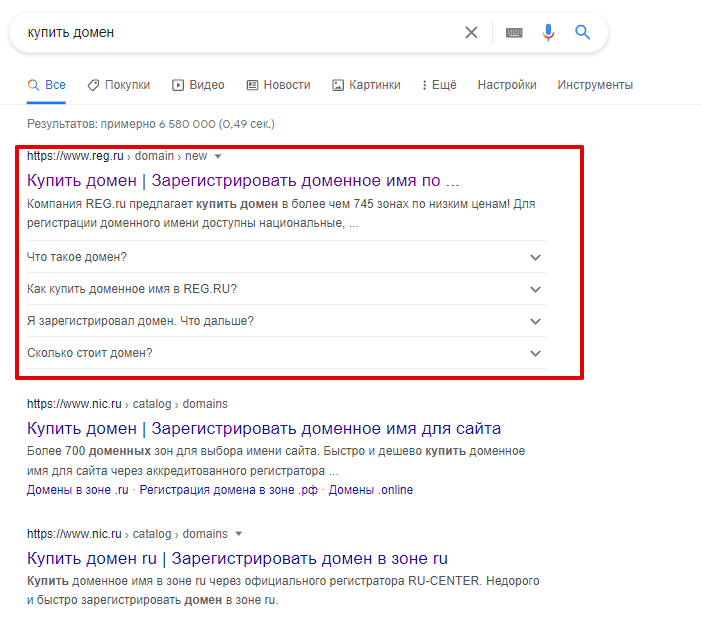Viewport: 702px width, 622px height.
Task: Click into the 'купить домен' search field
Action: 237,32
